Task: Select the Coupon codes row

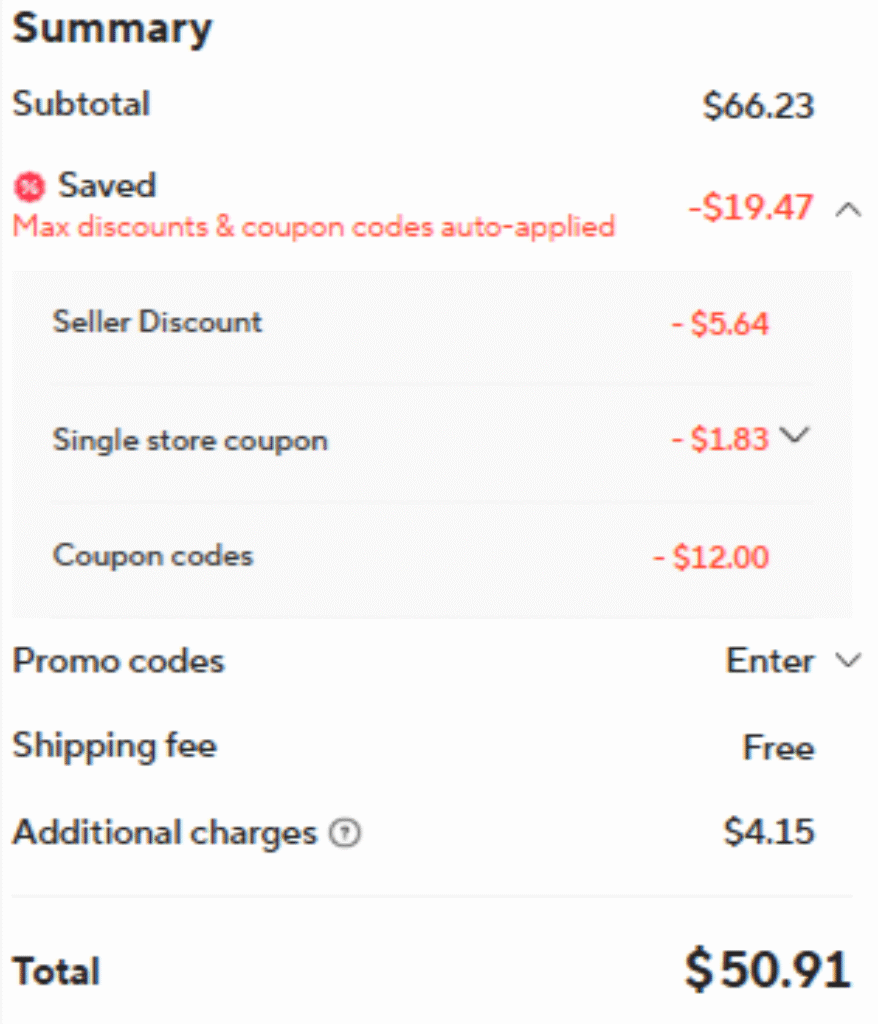Action: tap(153, 555)
